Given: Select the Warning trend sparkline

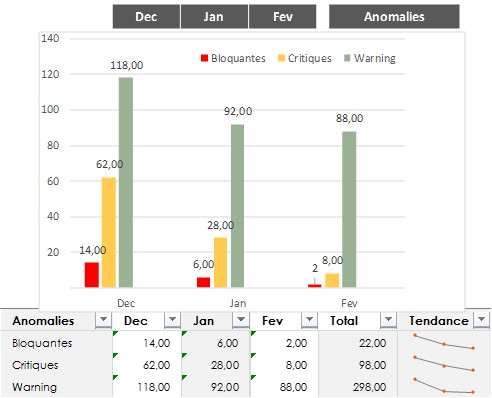Looking at the screenshot, I should tap(444, 386).
